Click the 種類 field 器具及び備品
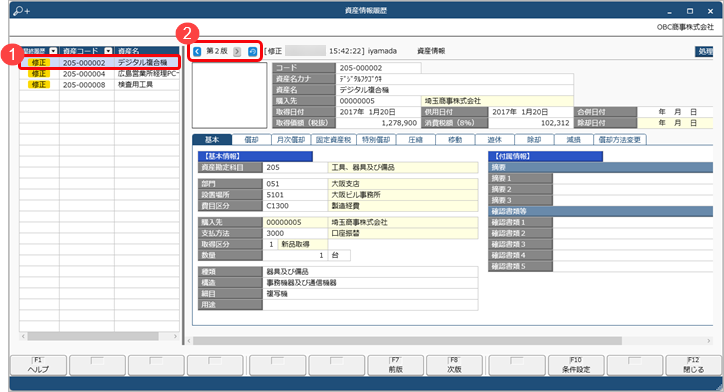This screenshot has height=392, width=724. [370, 271]
